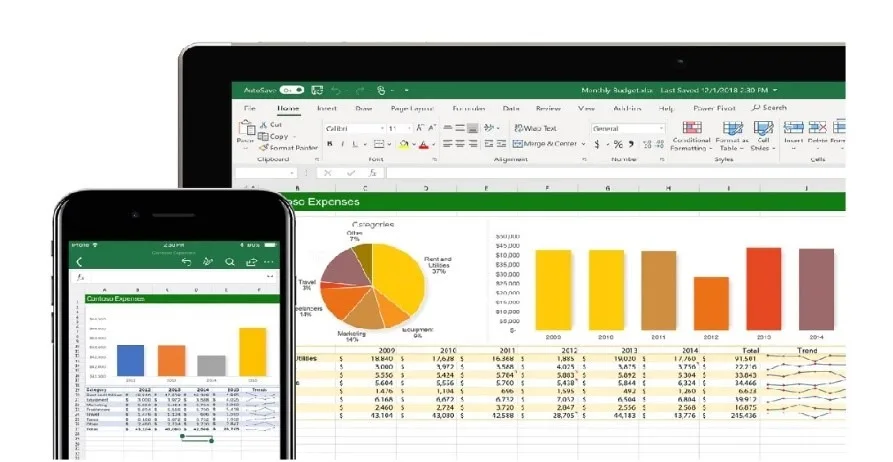
Task: Toggle Underline formatting
Action: click(355, 145)
